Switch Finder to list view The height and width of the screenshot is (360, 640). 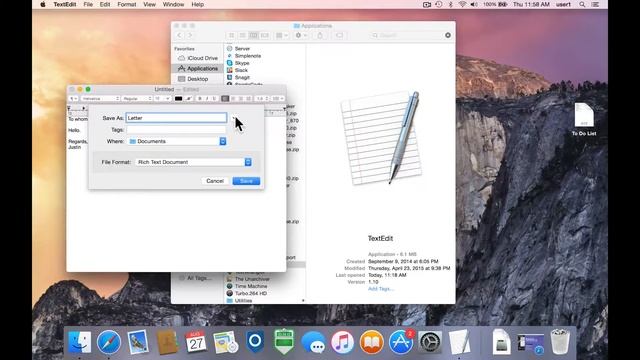point(242,36)
